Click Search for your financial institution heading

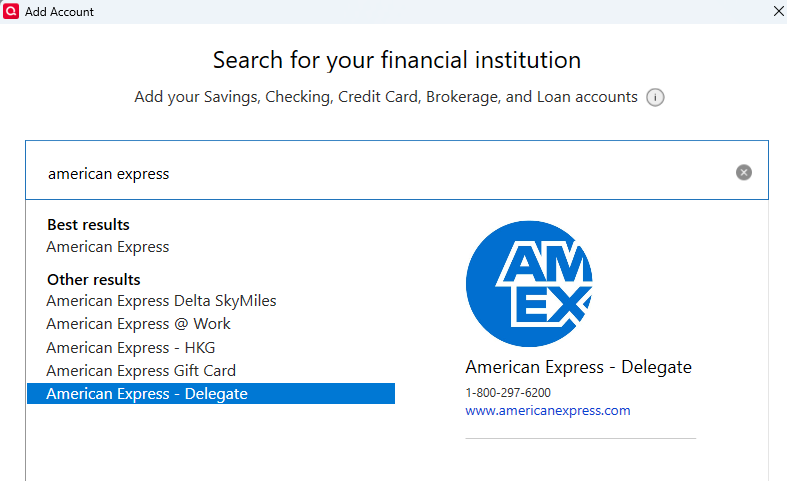pyautogui.click(x=396, y=60)
